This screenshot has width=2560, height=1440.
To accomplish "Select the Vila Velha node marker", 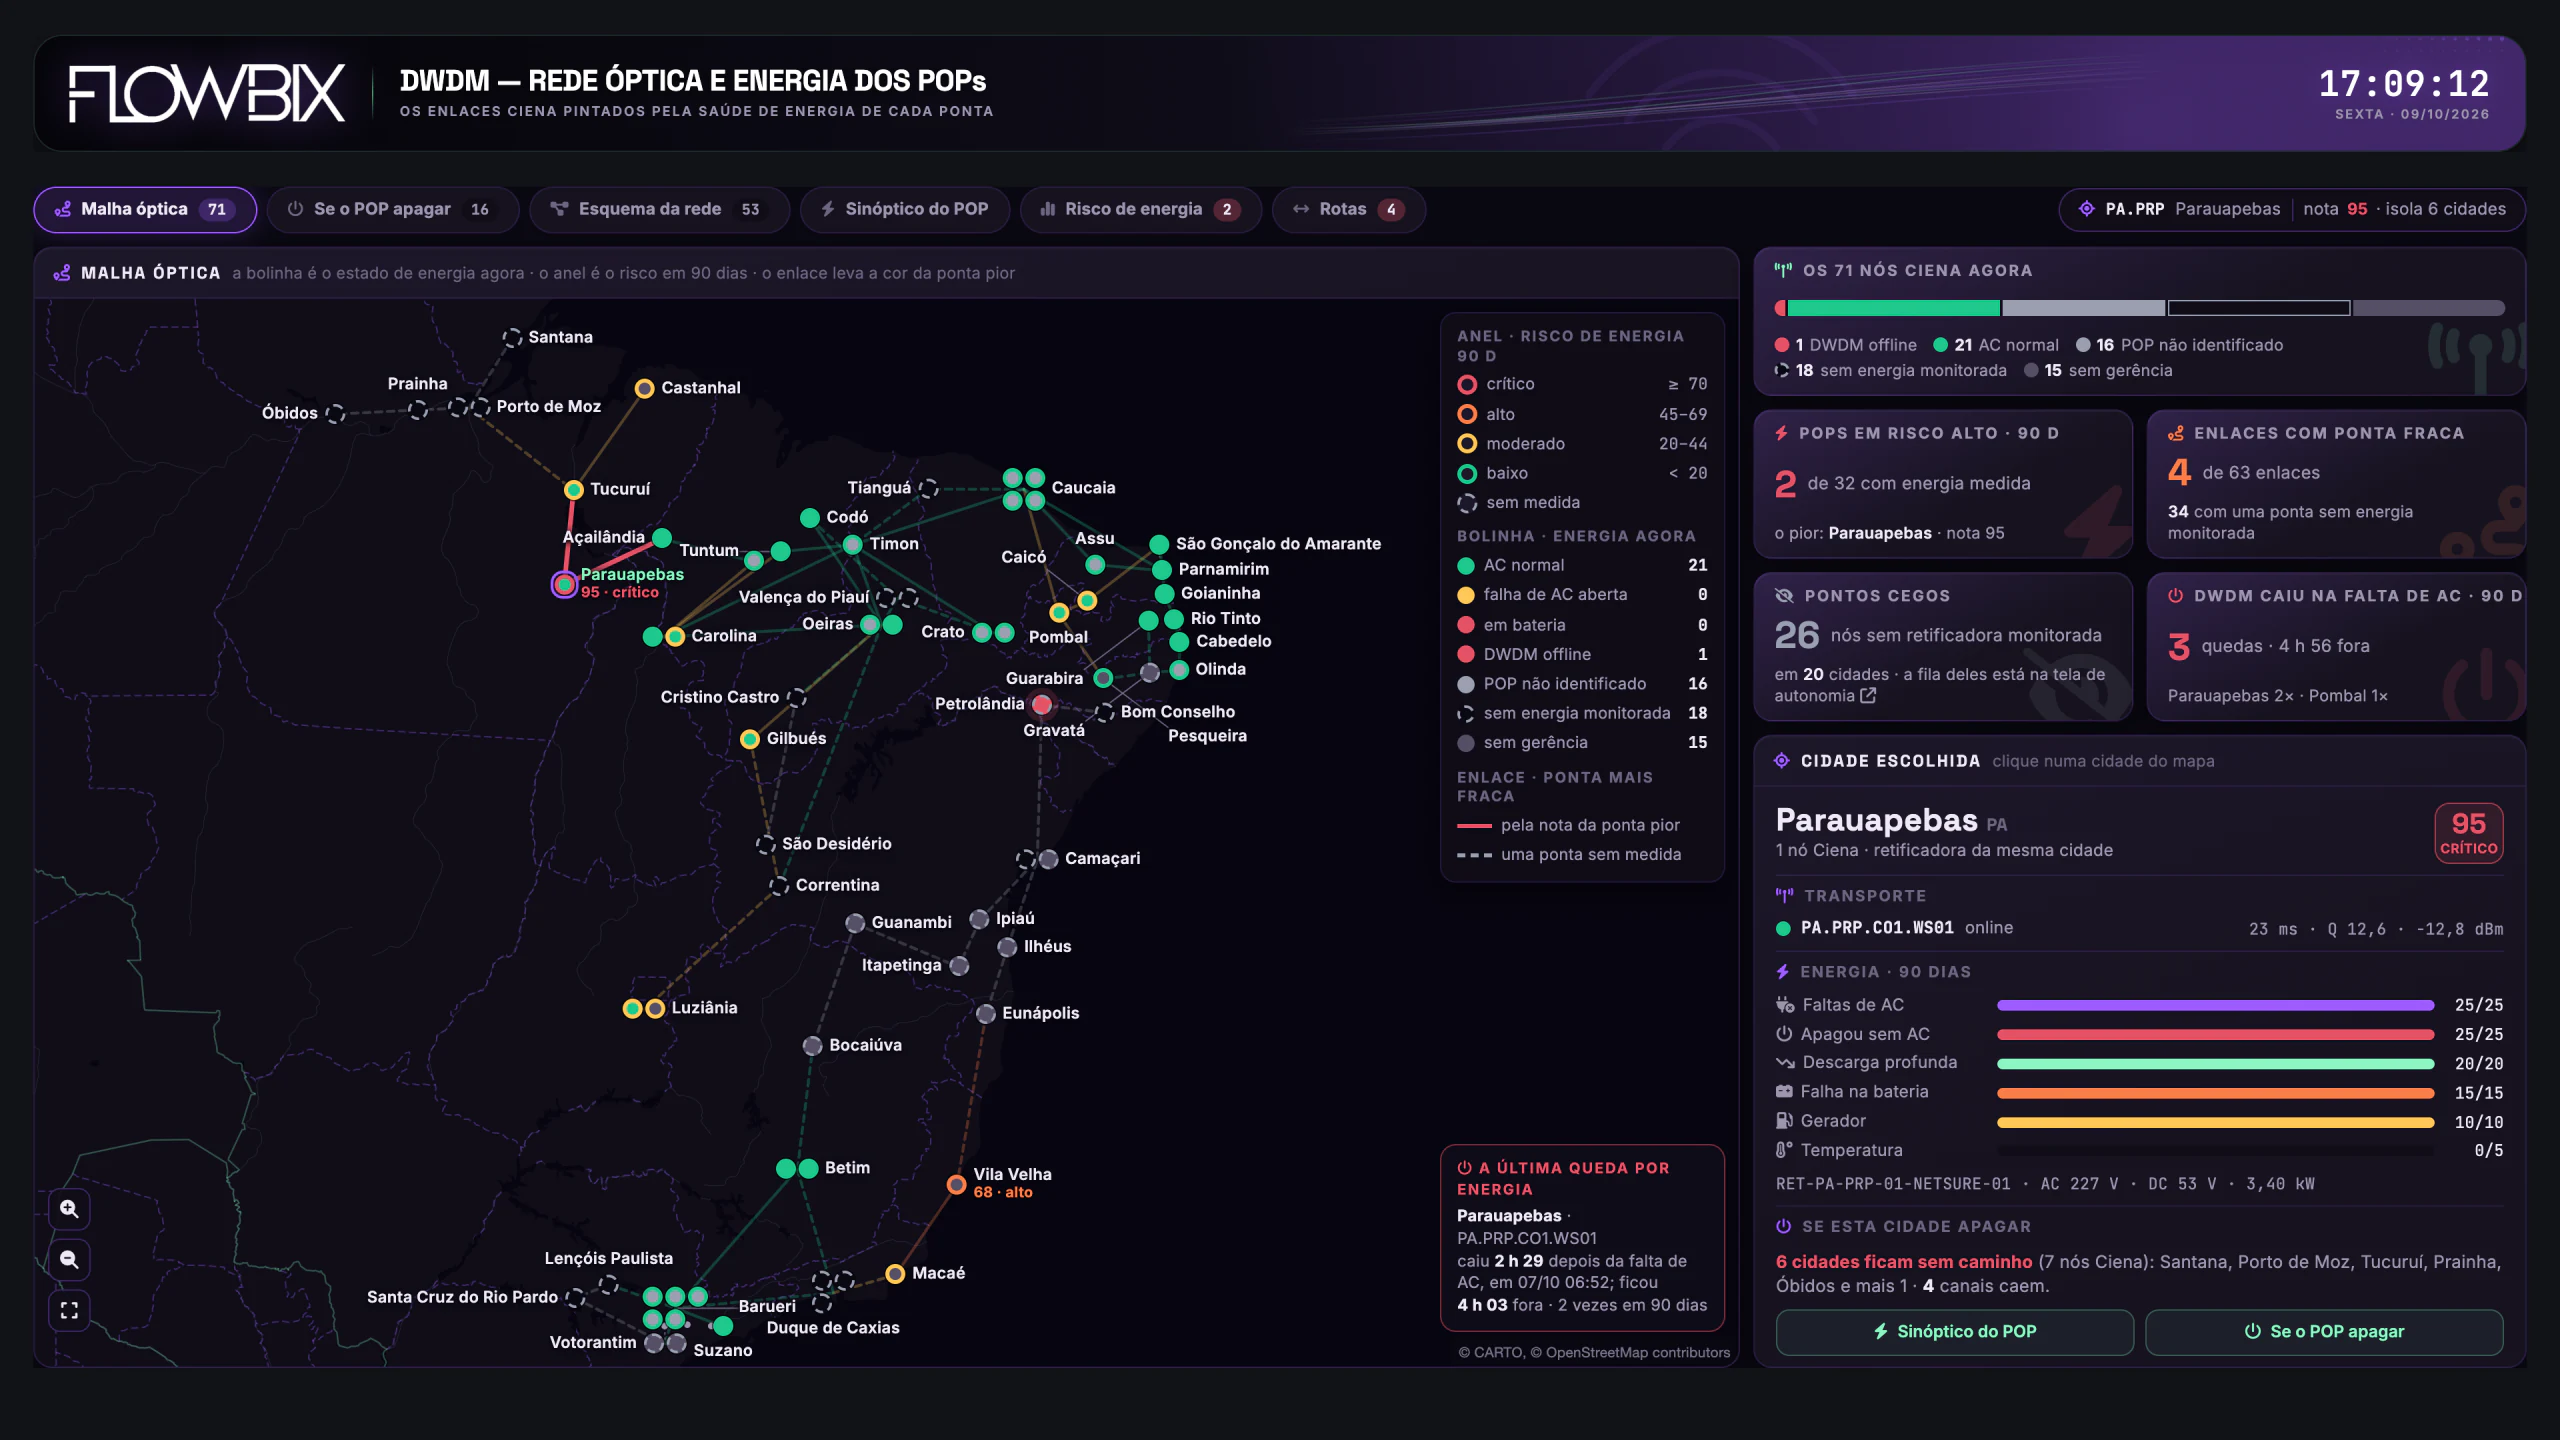I will point(956,1184).
